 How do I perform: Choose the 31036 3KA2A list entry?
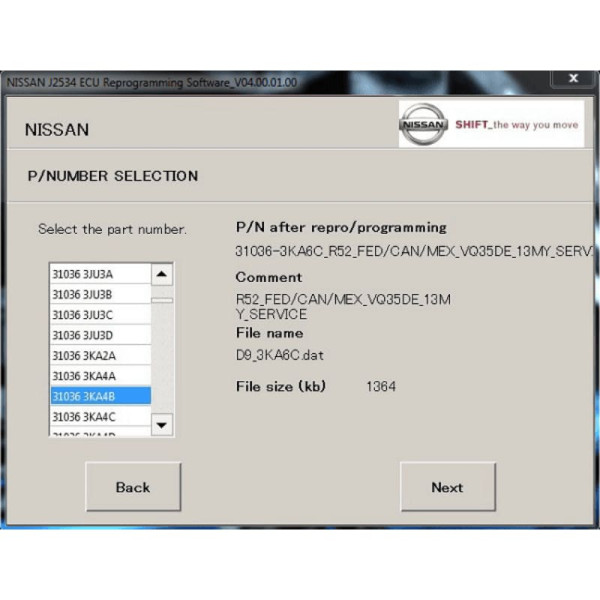tap(83, 355)
